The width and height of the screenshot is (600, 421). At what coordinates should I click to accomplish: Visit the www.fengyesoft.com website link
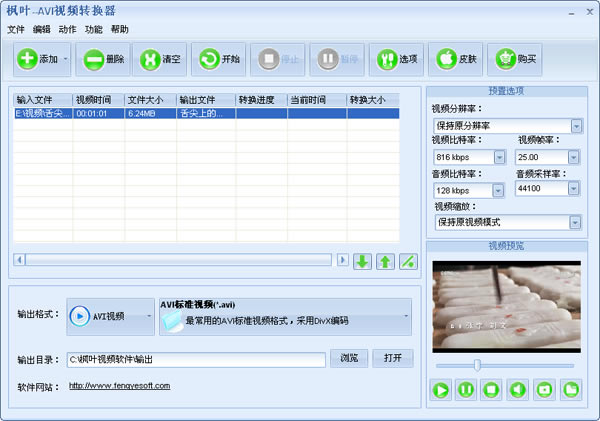click(x=119, y=386)
